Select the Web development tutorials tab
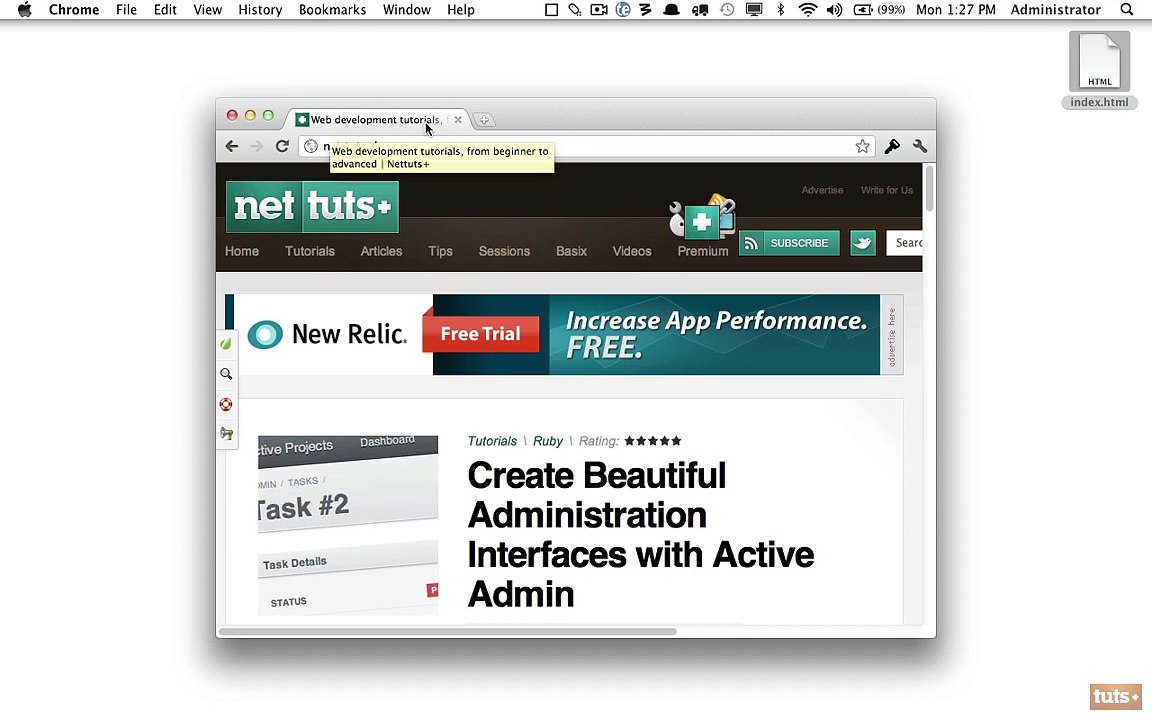Viewport: 1152px width, 720px height. click(x=377, y=119)
